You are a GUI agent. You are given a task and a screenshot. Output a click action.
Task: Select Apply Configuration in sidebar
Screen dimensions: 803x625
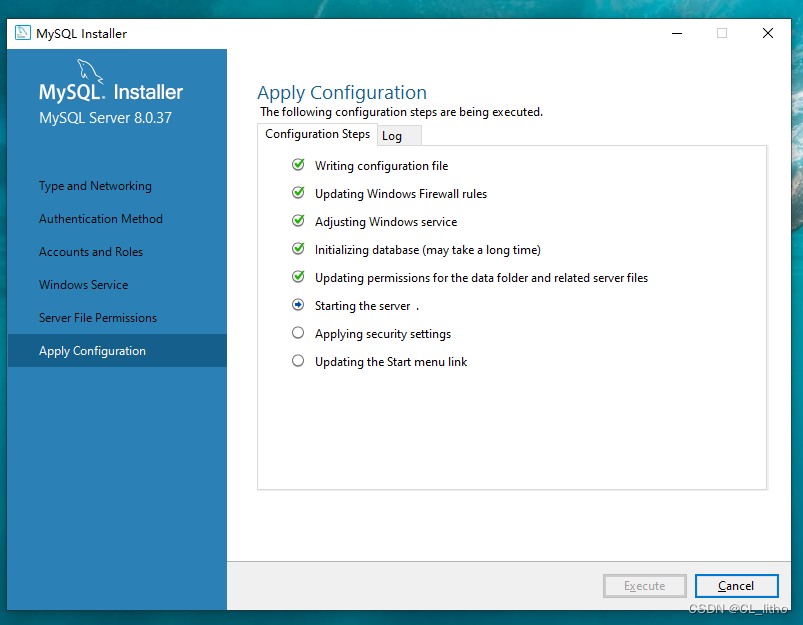[x=117, y=351]
